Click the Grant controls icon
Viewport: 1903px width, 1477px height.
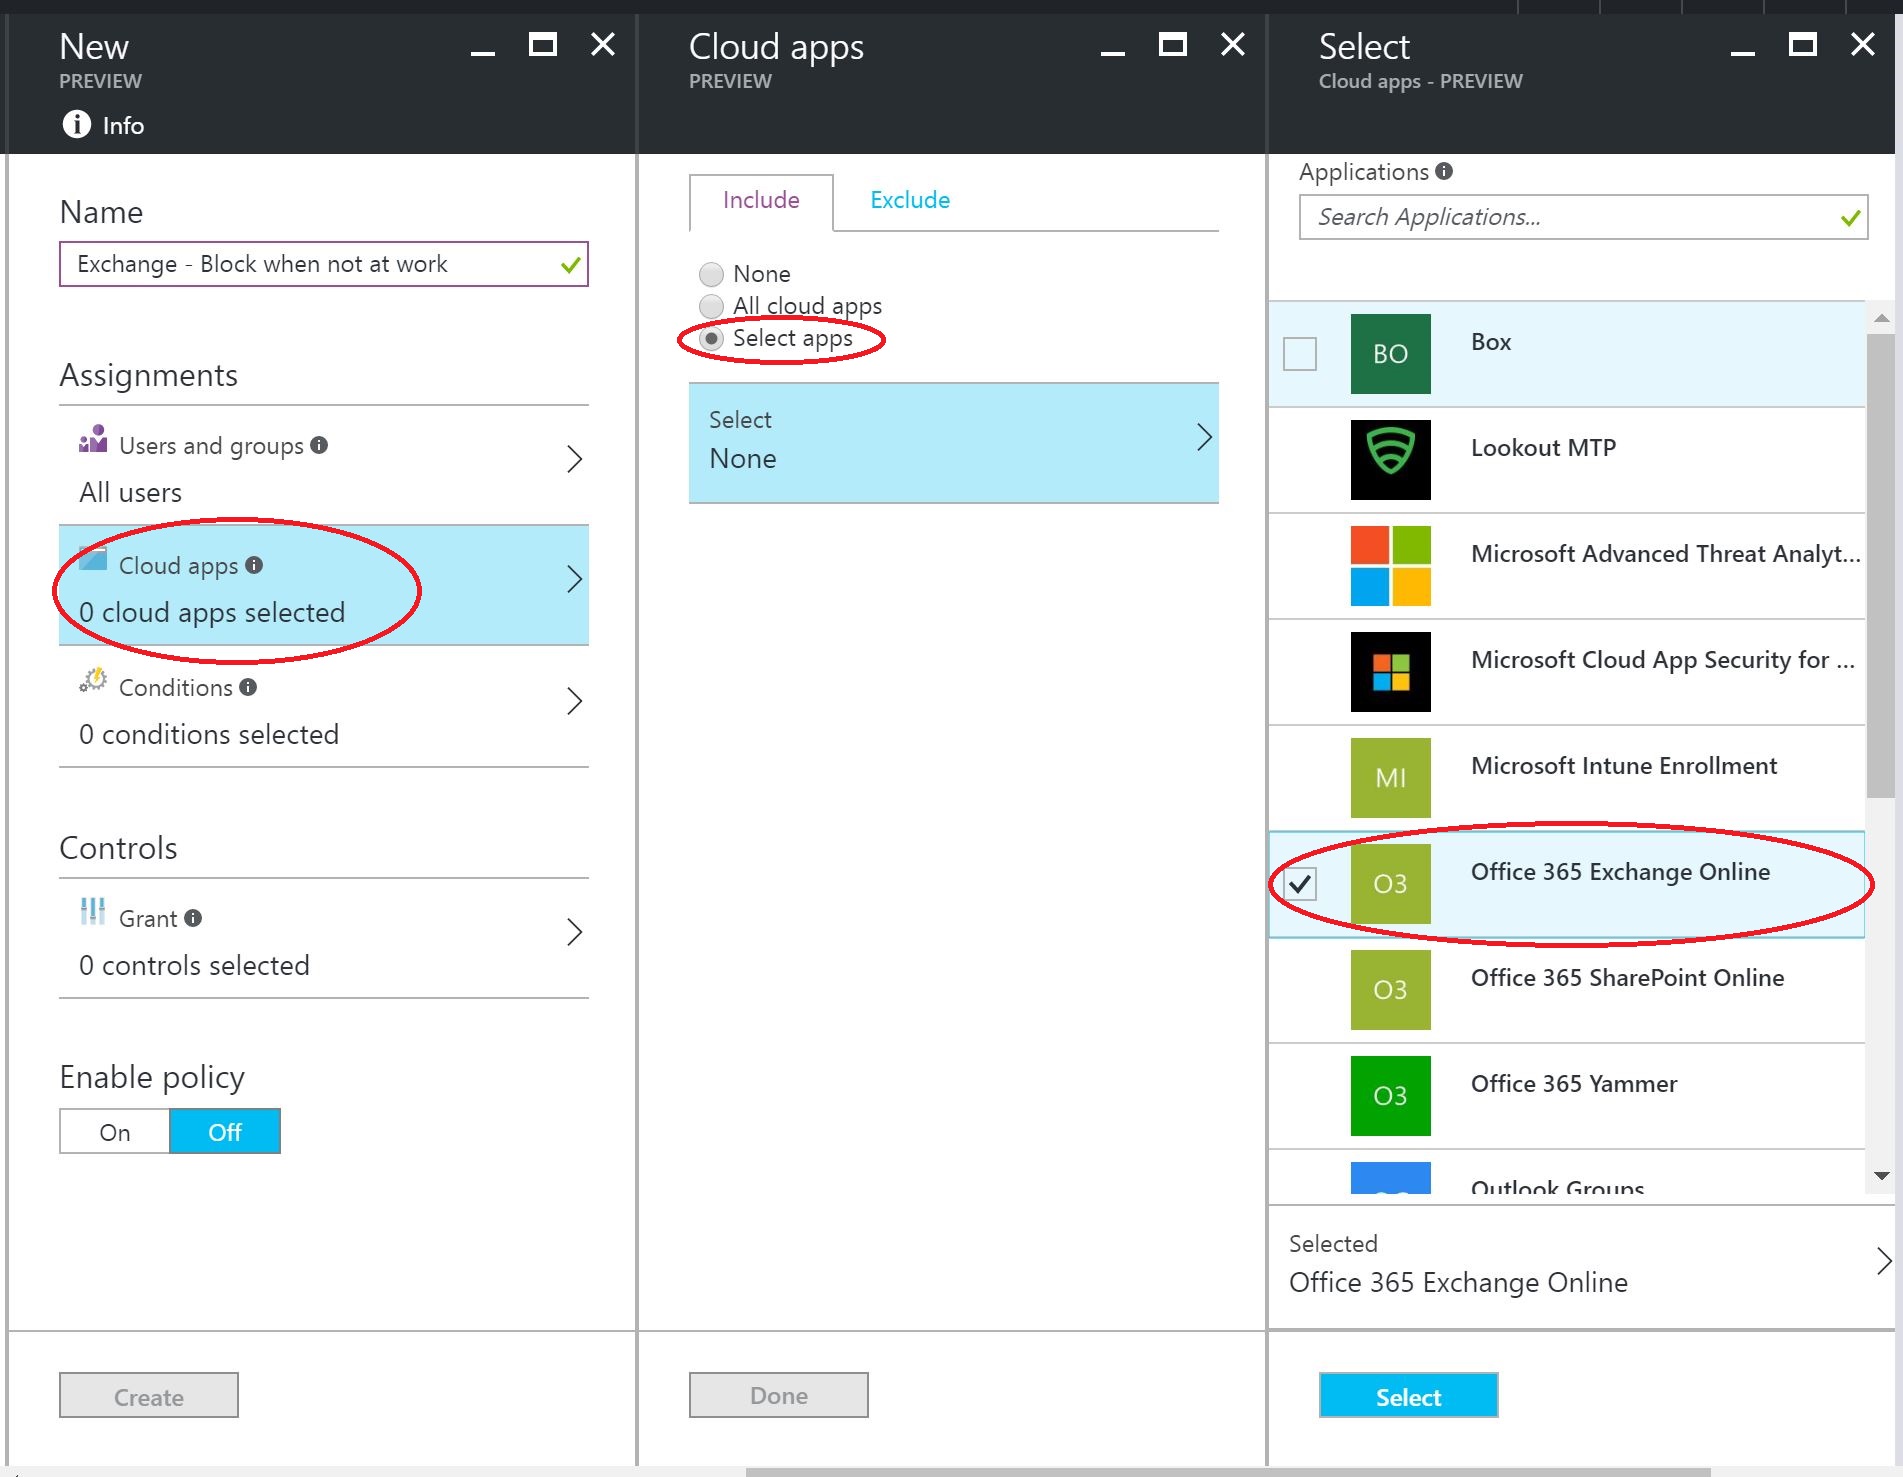pos(93,911)
